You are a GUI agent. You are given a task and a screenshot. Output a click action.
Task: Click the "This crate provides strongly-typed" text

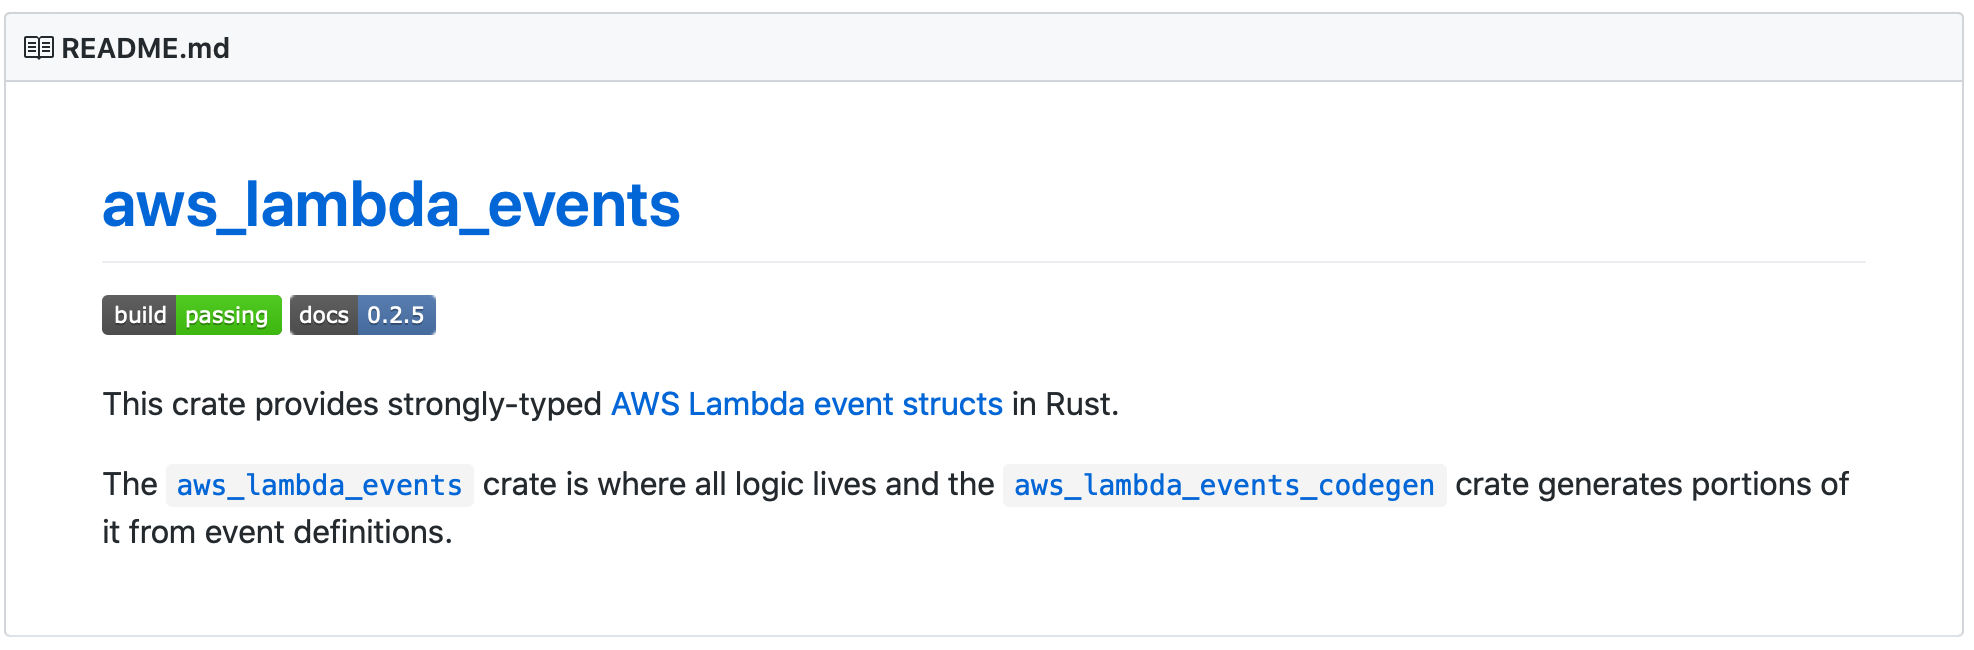pyautogui.click(x=352, y=404)
